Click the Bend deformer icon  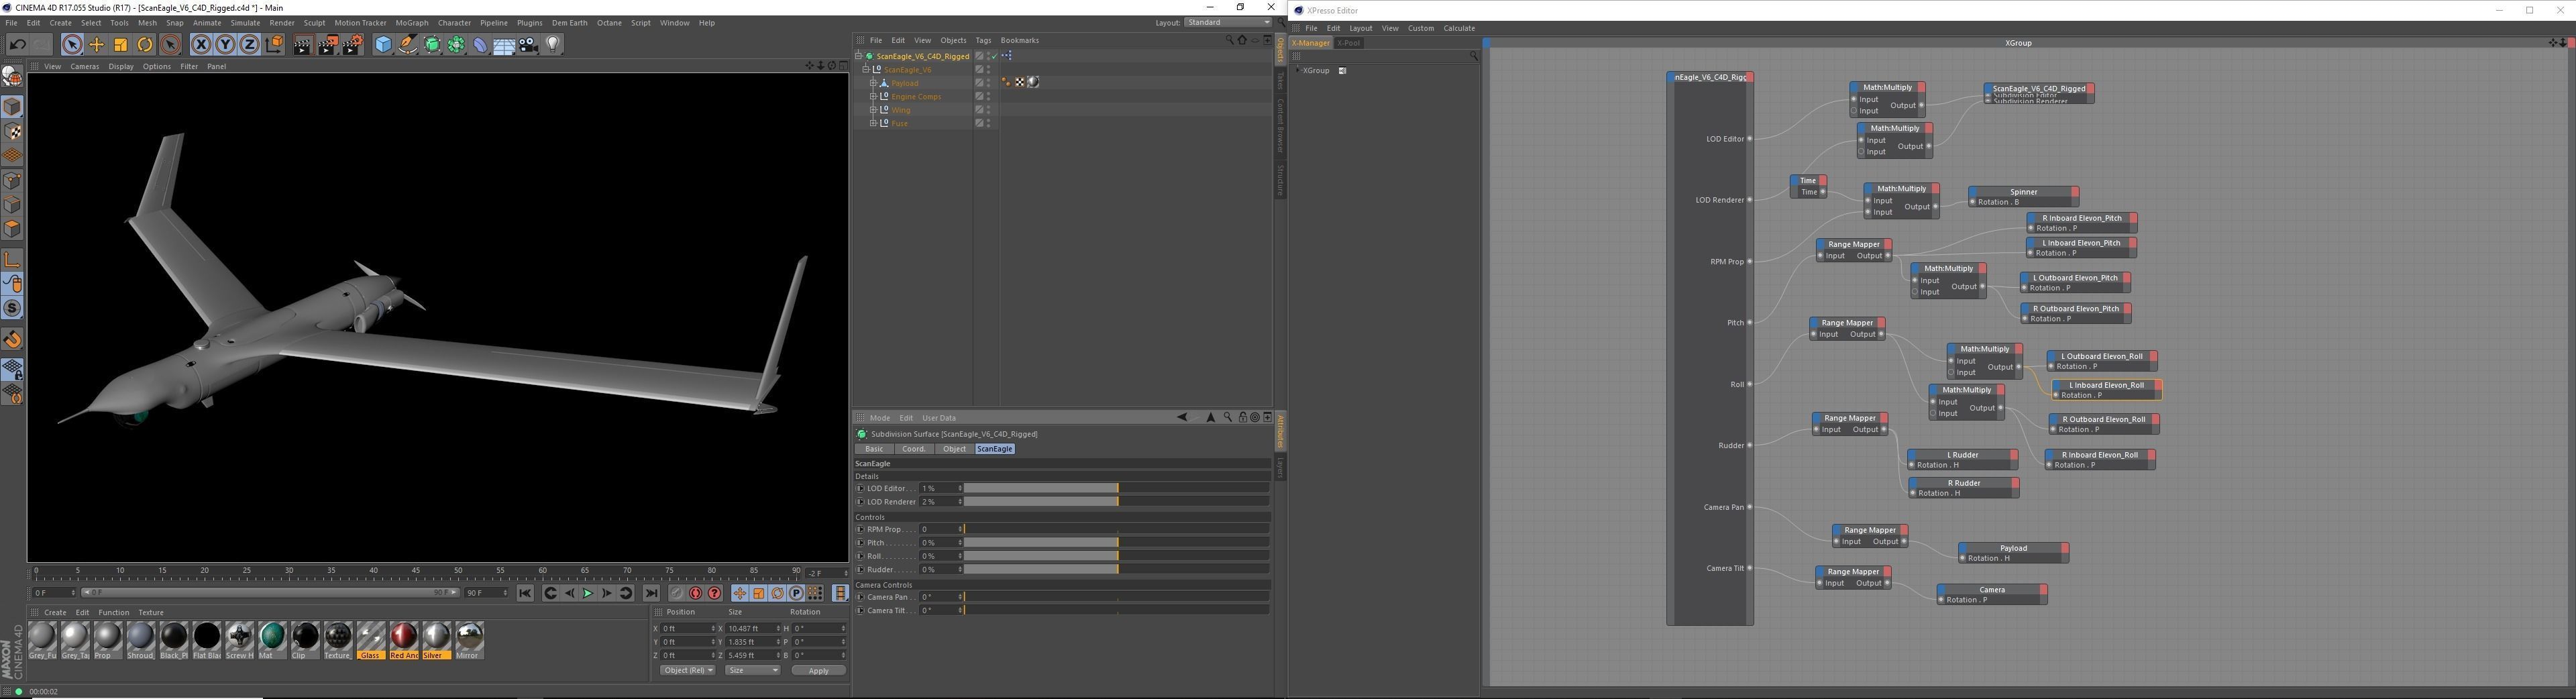pos(480,45)
